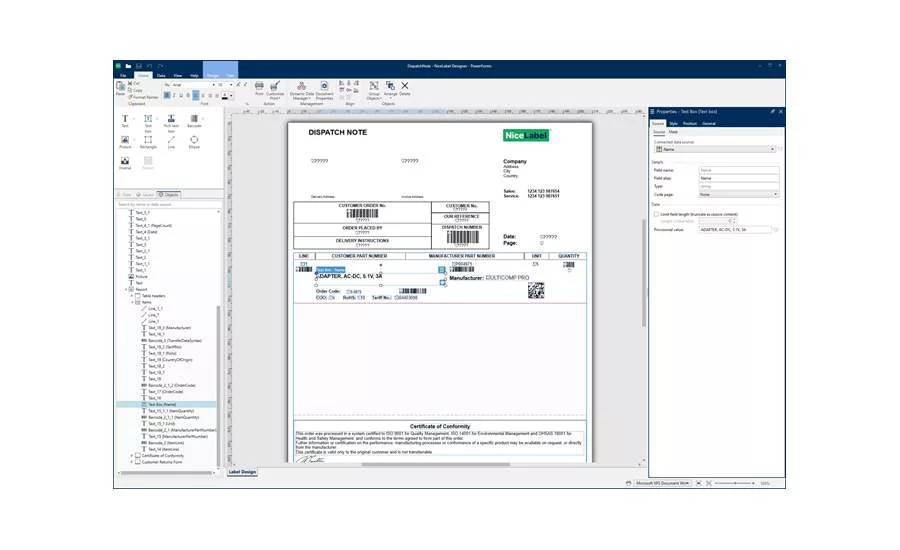
Task: Open the font size dropdown
Action: (x=231, y=85)
